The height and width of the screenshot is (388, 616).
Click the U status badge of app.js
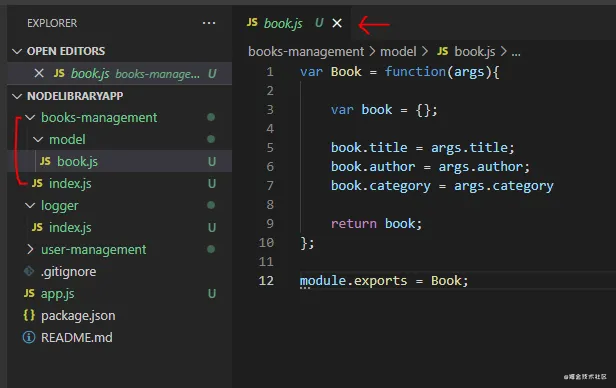tap(212, 293)
